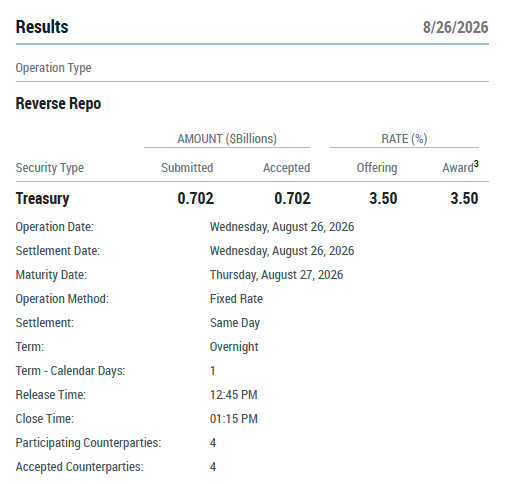Click the Overnight term value

[x=234, y=347]
